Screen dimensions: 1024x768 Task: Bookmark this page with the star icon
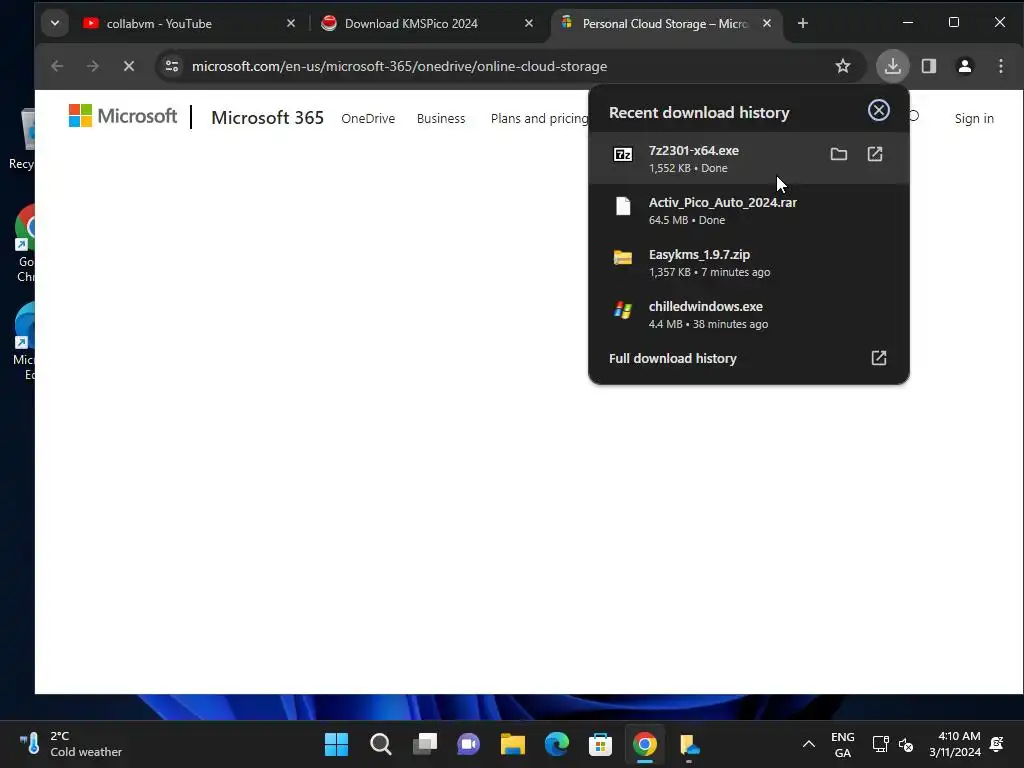843,66
